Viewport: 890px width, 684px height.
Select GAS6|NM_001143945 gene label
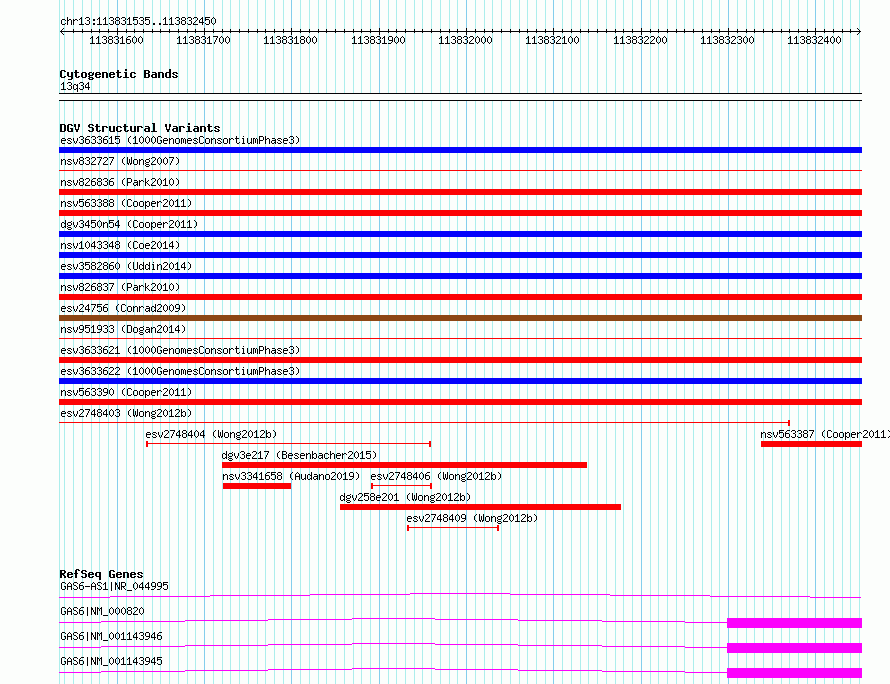(x=111, y=661)
